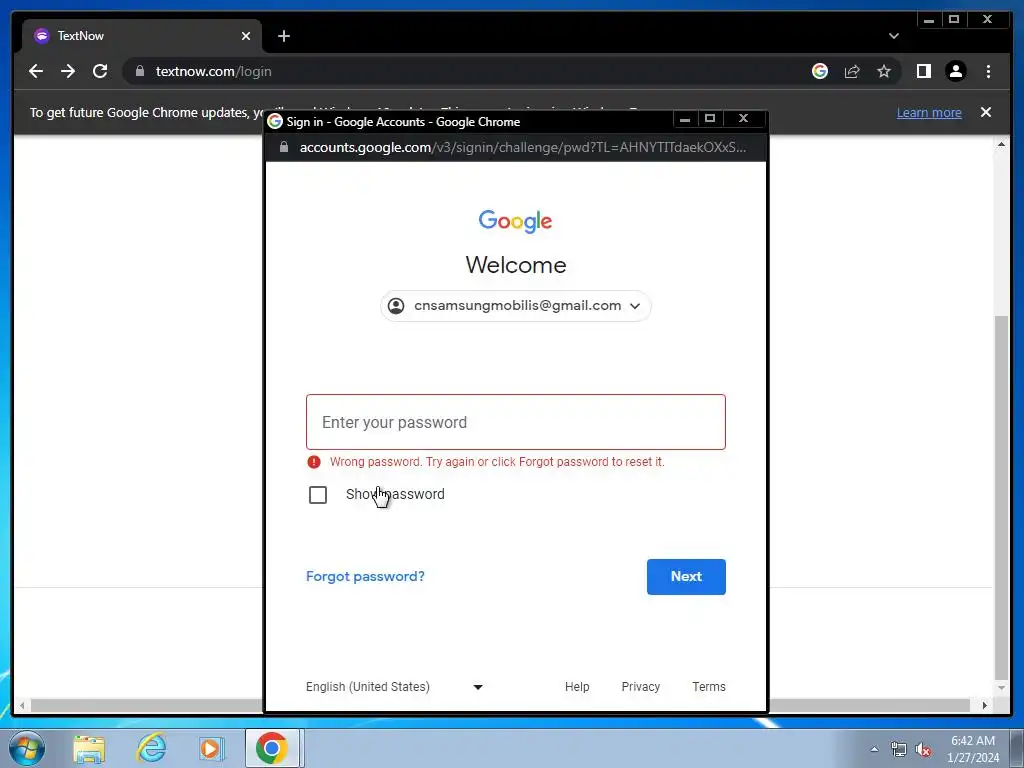Open Chrome three-dot menu
1024x768 pixels.
[988, 71]
